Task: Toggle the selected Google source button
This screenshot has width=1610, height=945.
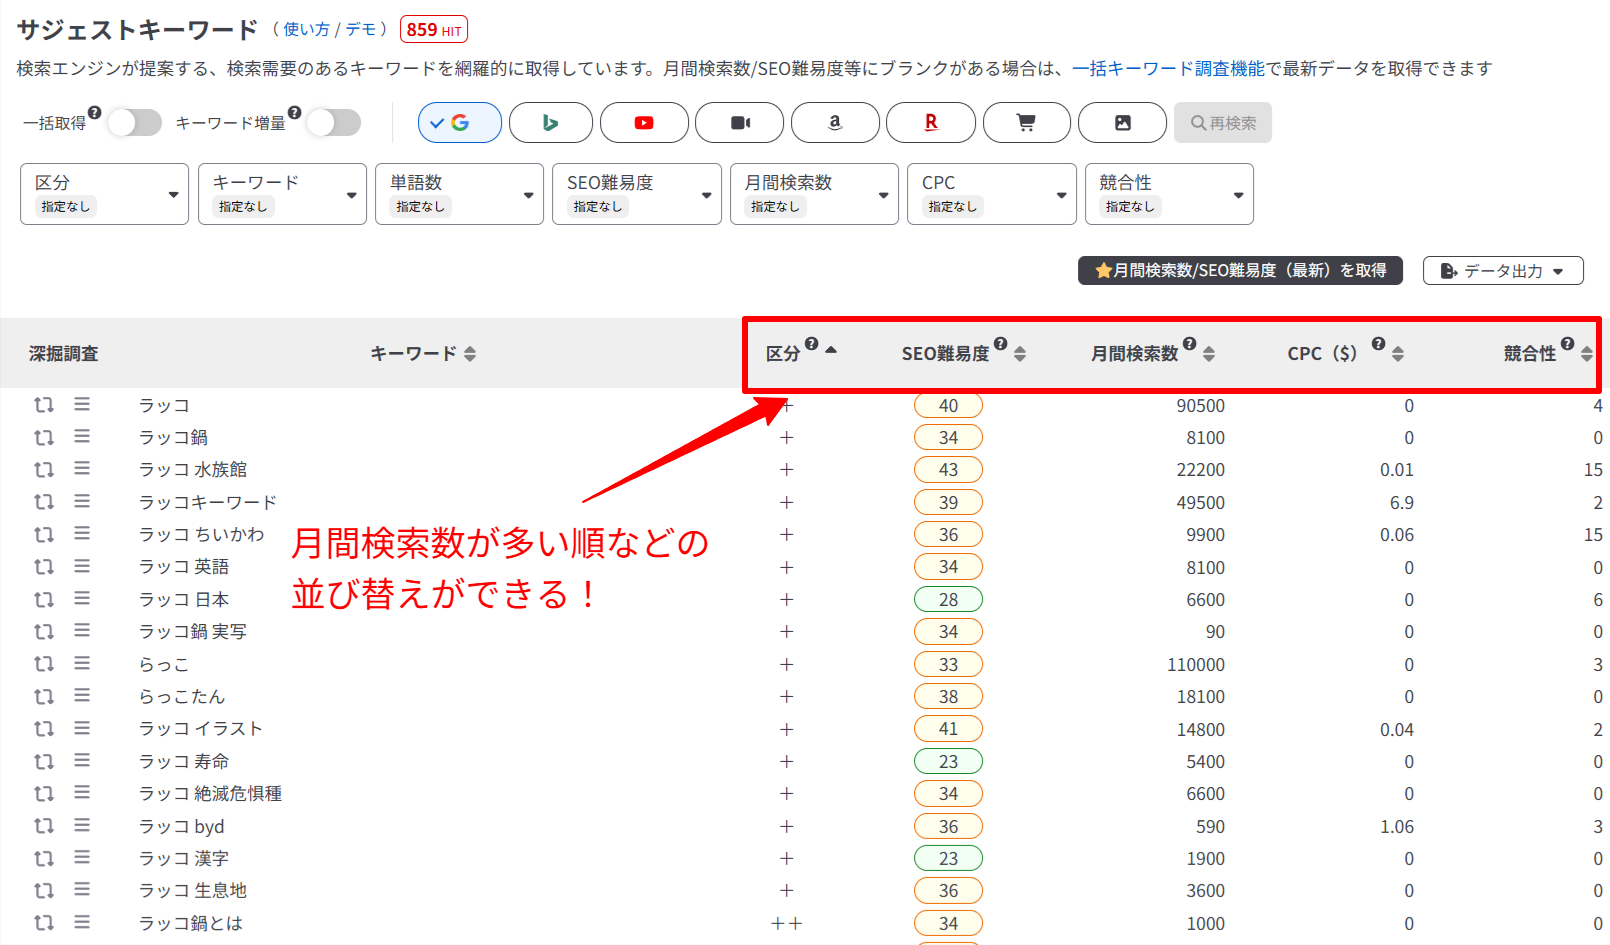Action: (x=460, y=123)
